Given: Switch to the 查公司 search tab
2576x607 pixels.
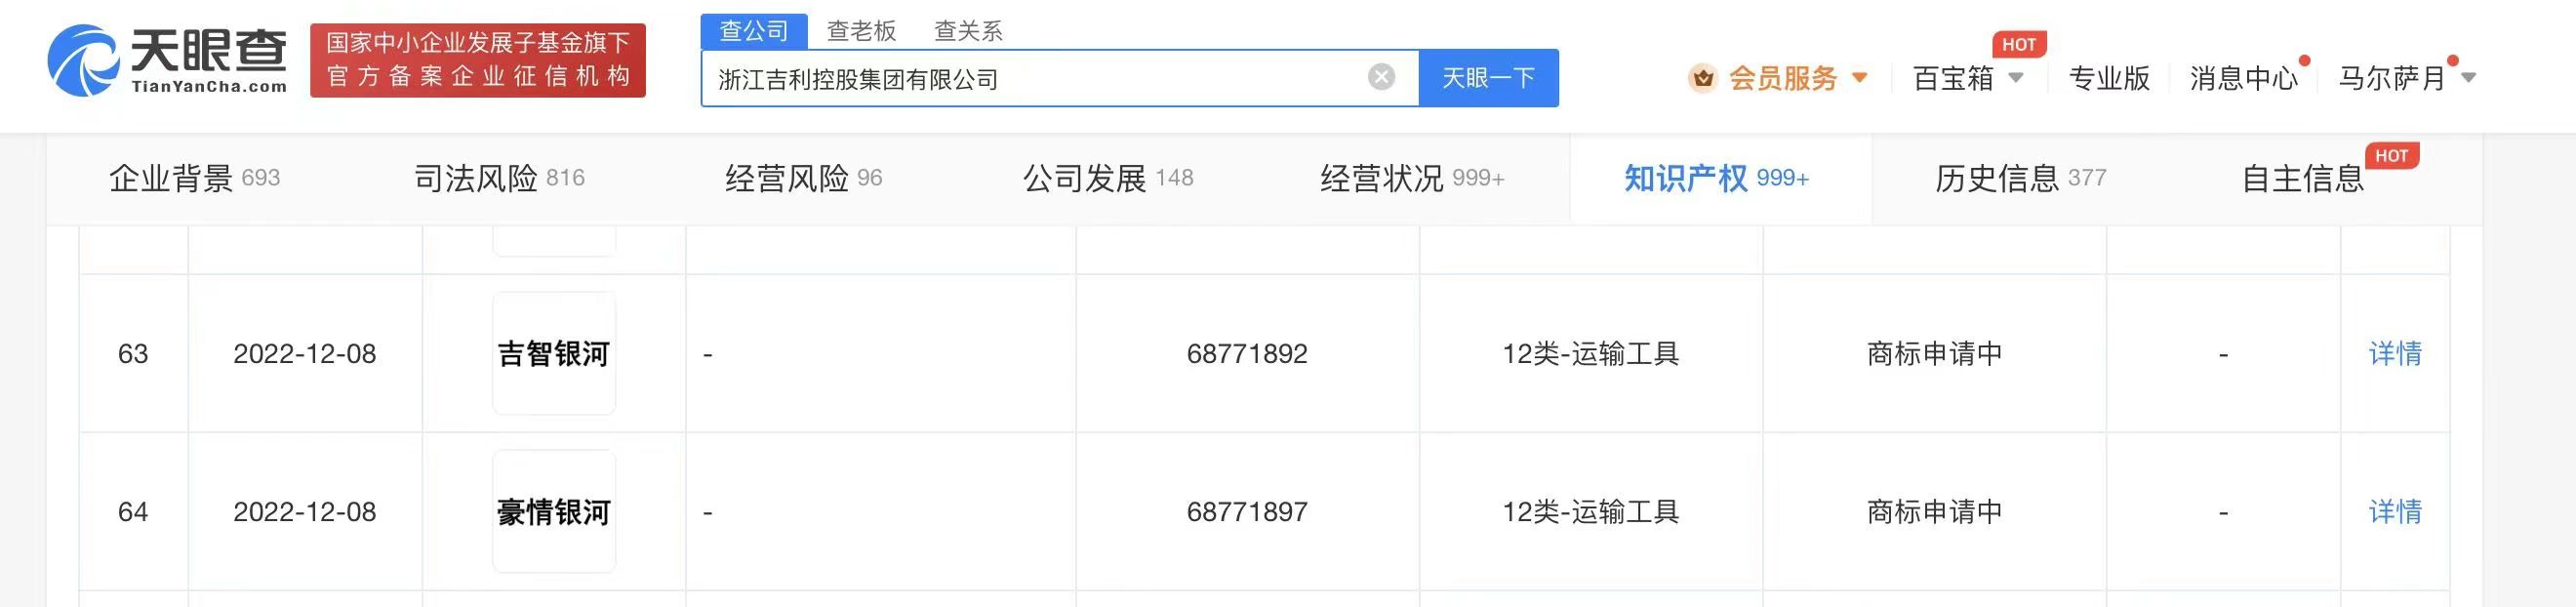Looking at the screenshot, I should tap(754, 31).
